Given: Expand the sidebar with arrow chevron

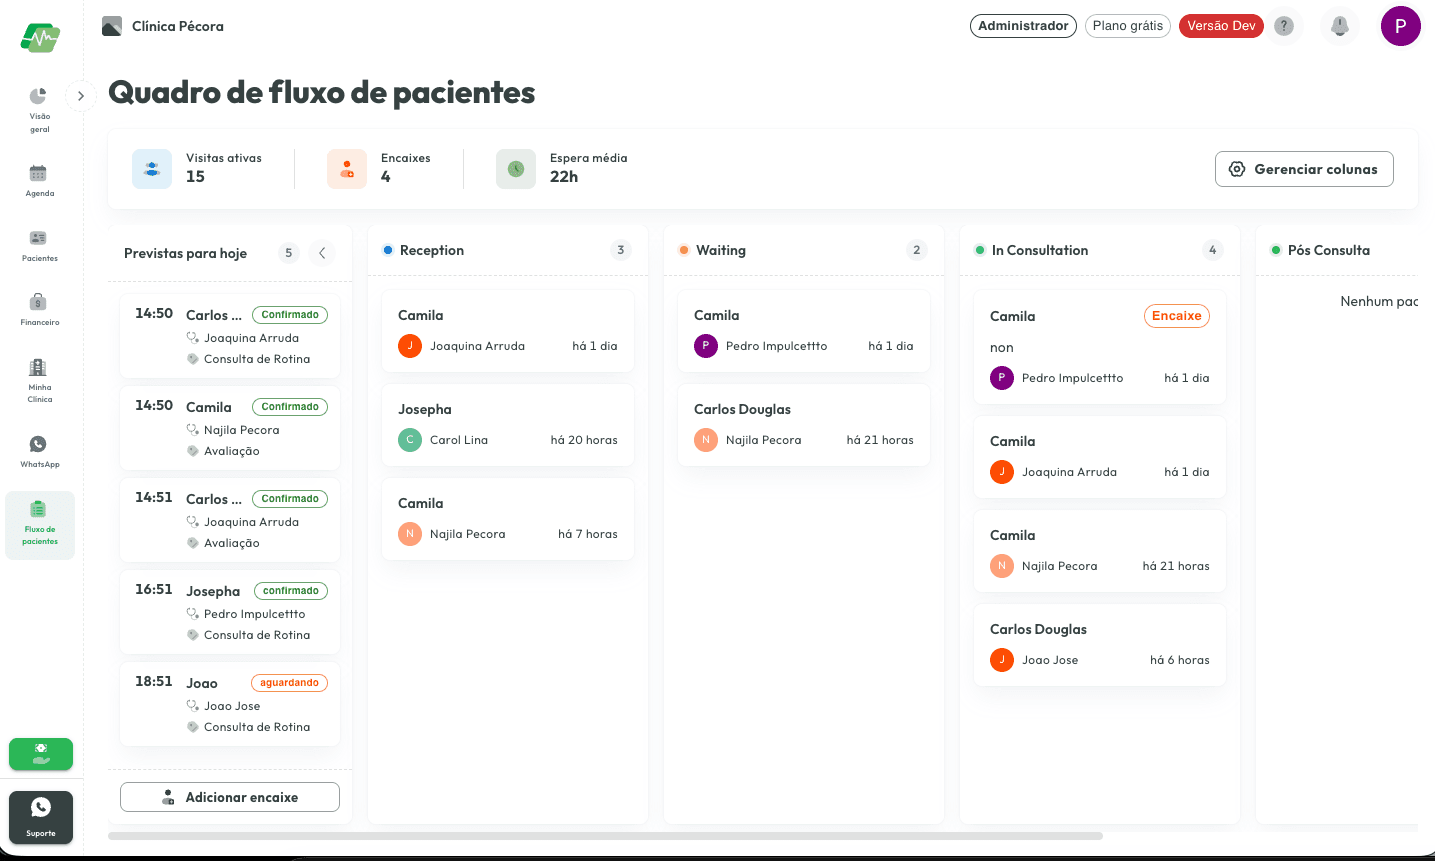Looking at the screenshot, I should coord(81,96).
